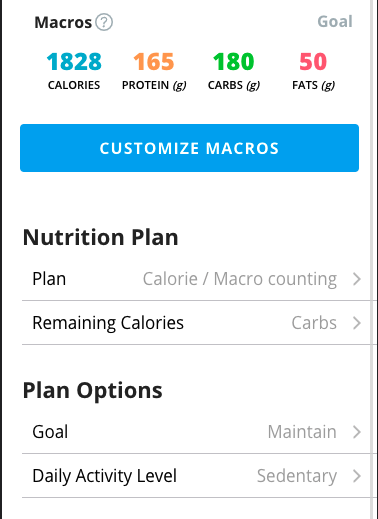This screenshot has height=519, width=378.
Task: Change the Maintain goal value
Action: point(302,432)
